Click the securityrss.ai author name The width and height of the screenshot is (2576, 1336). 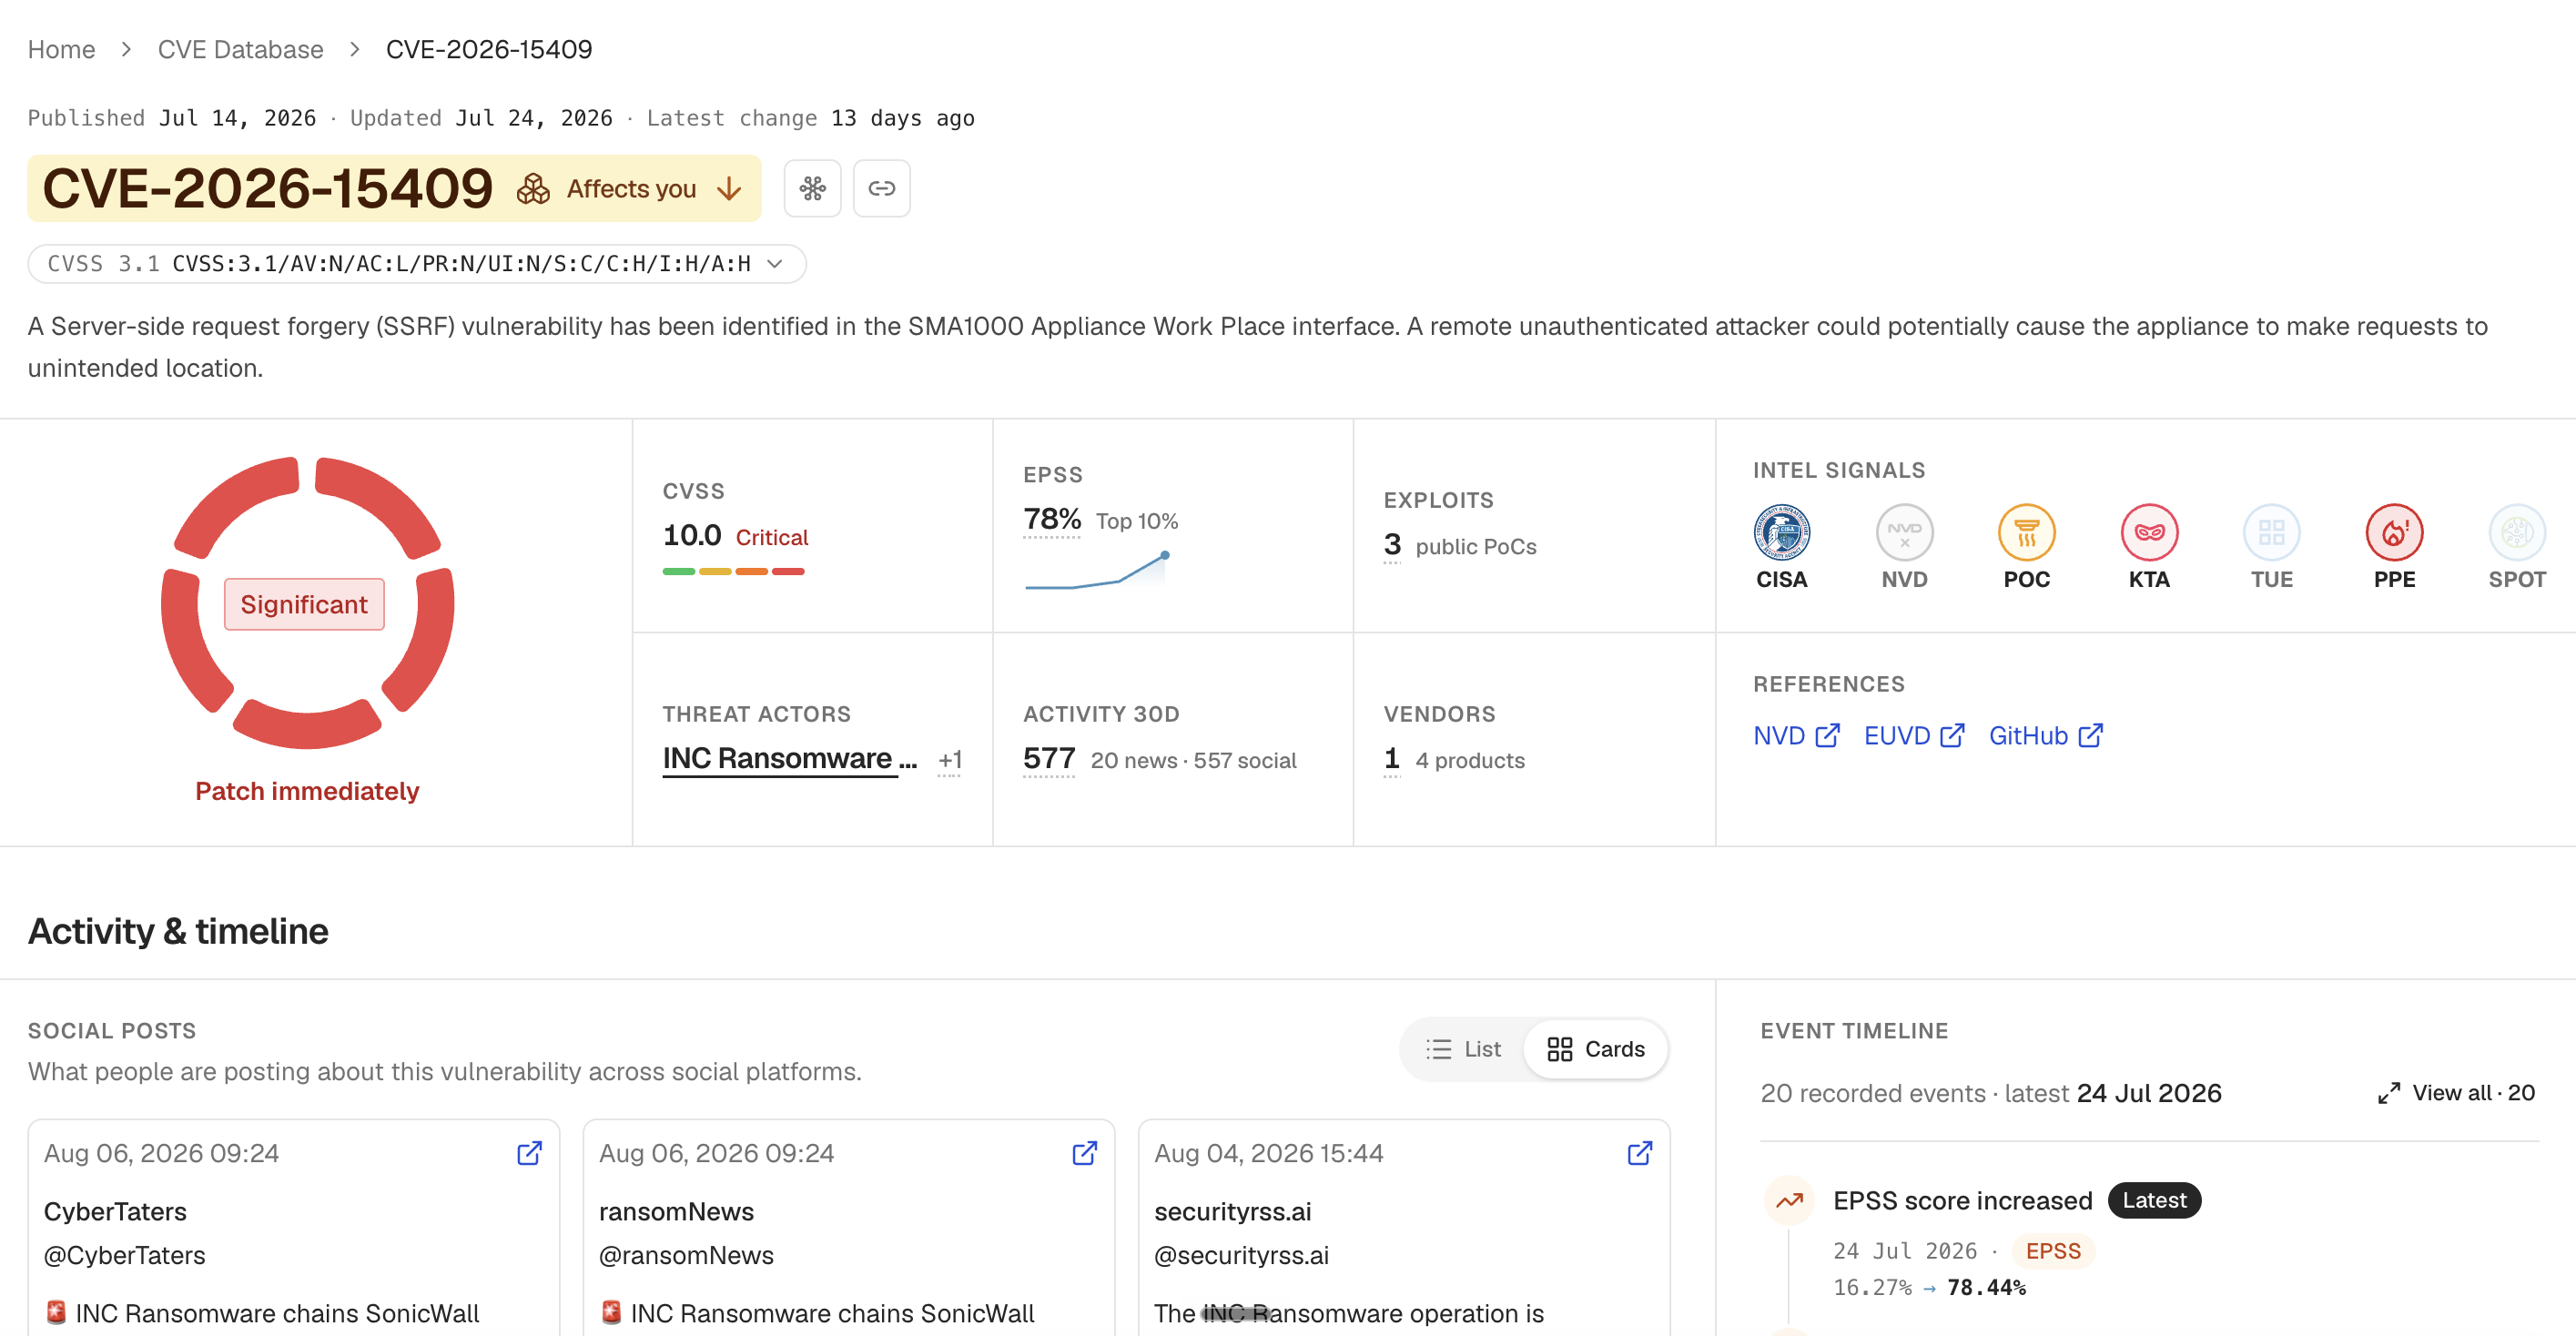1232,1211
